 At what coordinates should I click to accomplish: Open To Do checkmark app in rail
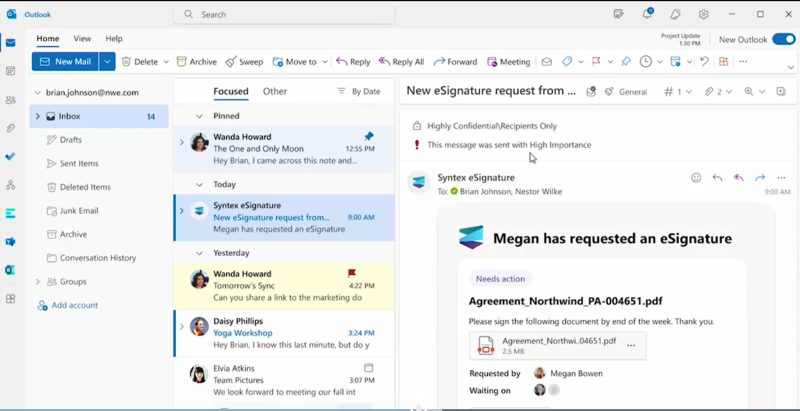click(x=10, y=157)
